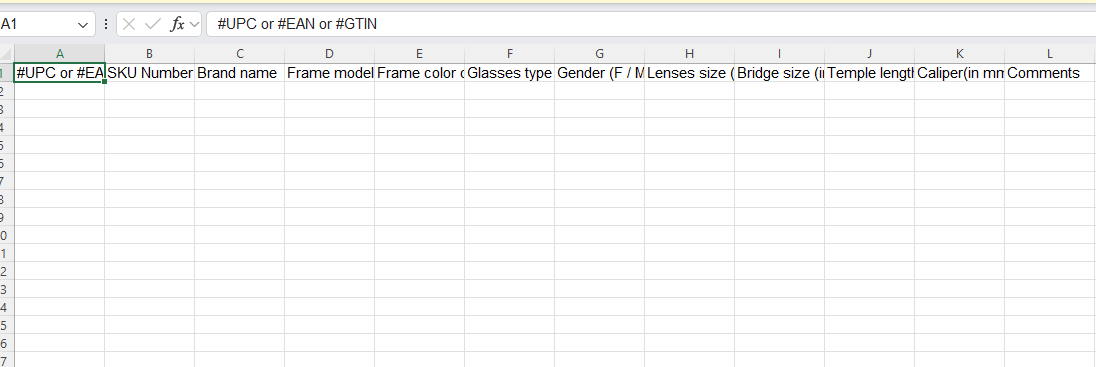Click the Enter checkmark icon in formula bar

coord(152,24)
